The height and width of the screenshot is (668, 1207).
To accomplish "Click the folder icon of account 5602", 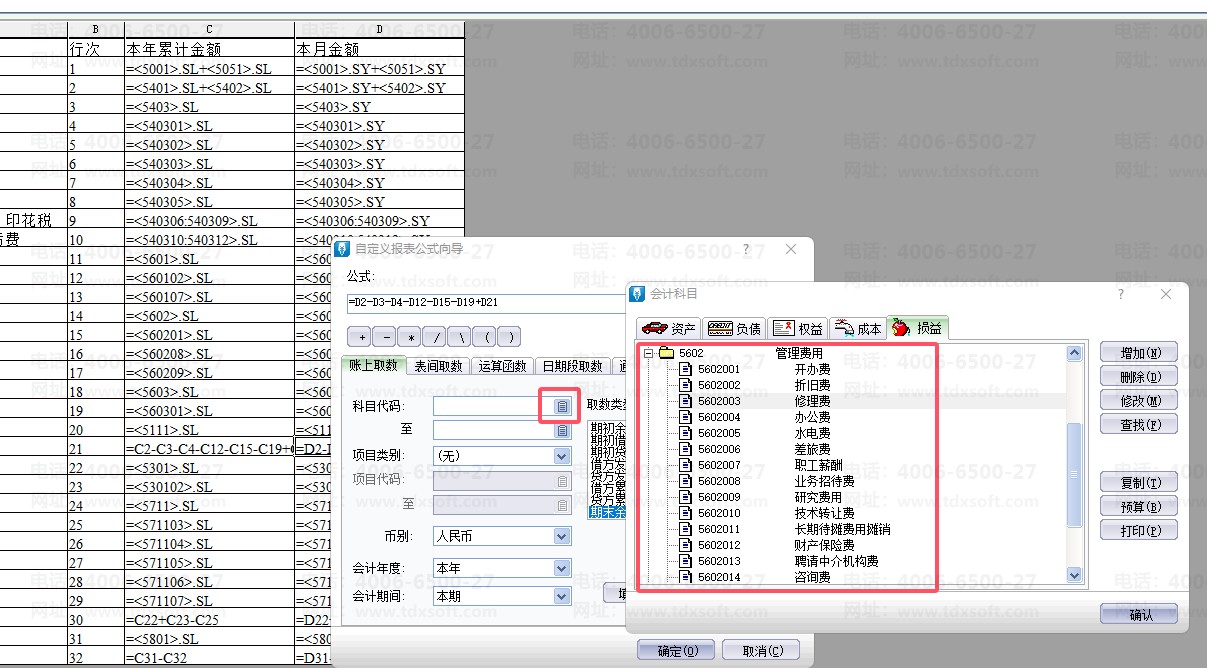I will point(666,353).
